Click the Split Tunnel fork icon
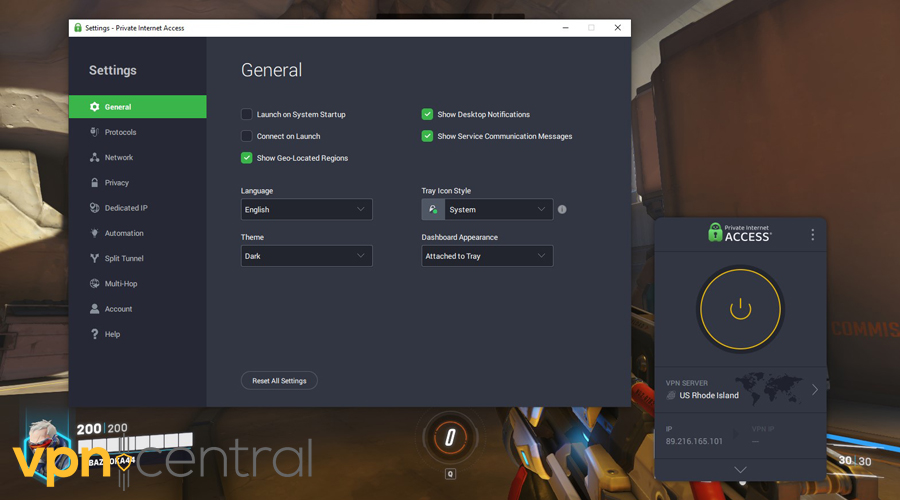900x500 pixels. [x=95, y=258]
